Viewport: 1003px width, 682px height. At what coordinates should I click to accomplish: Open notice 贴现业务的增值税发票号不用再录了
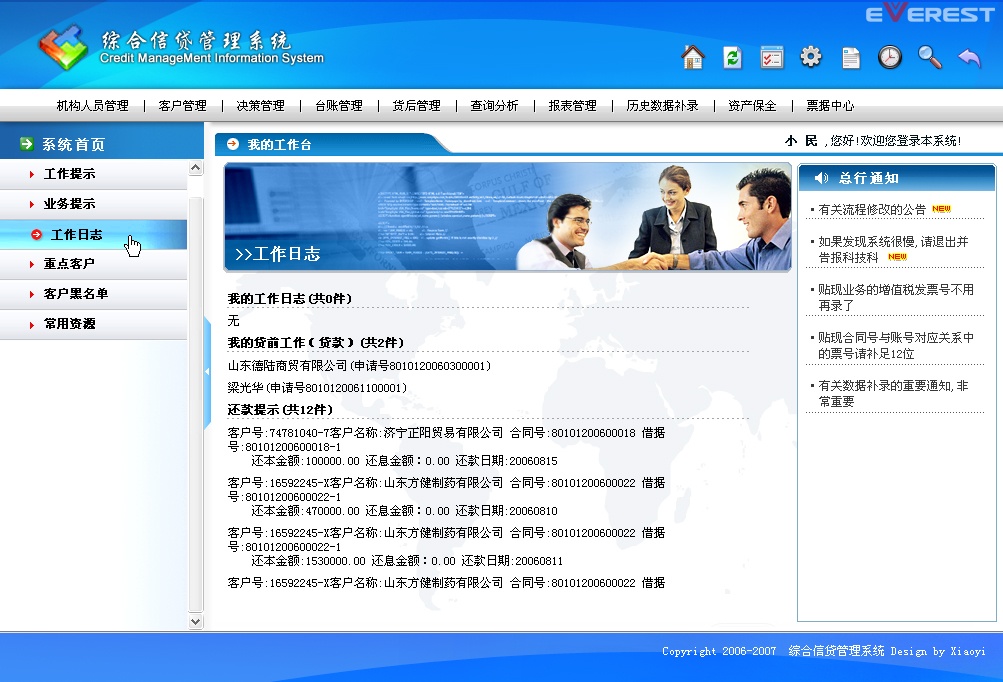click(x=896, y=297)
